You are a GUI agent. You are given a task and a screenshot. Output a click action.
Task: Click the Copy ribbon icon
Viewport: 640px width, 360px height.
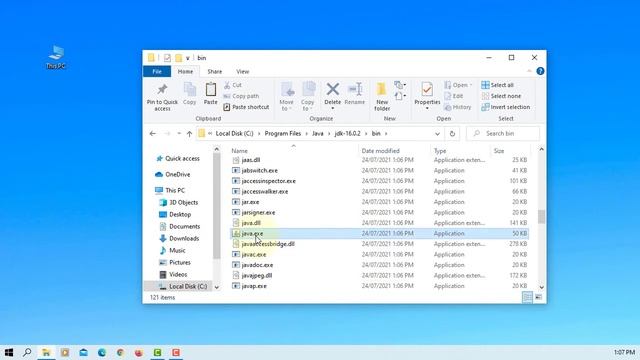coord(190,89)
